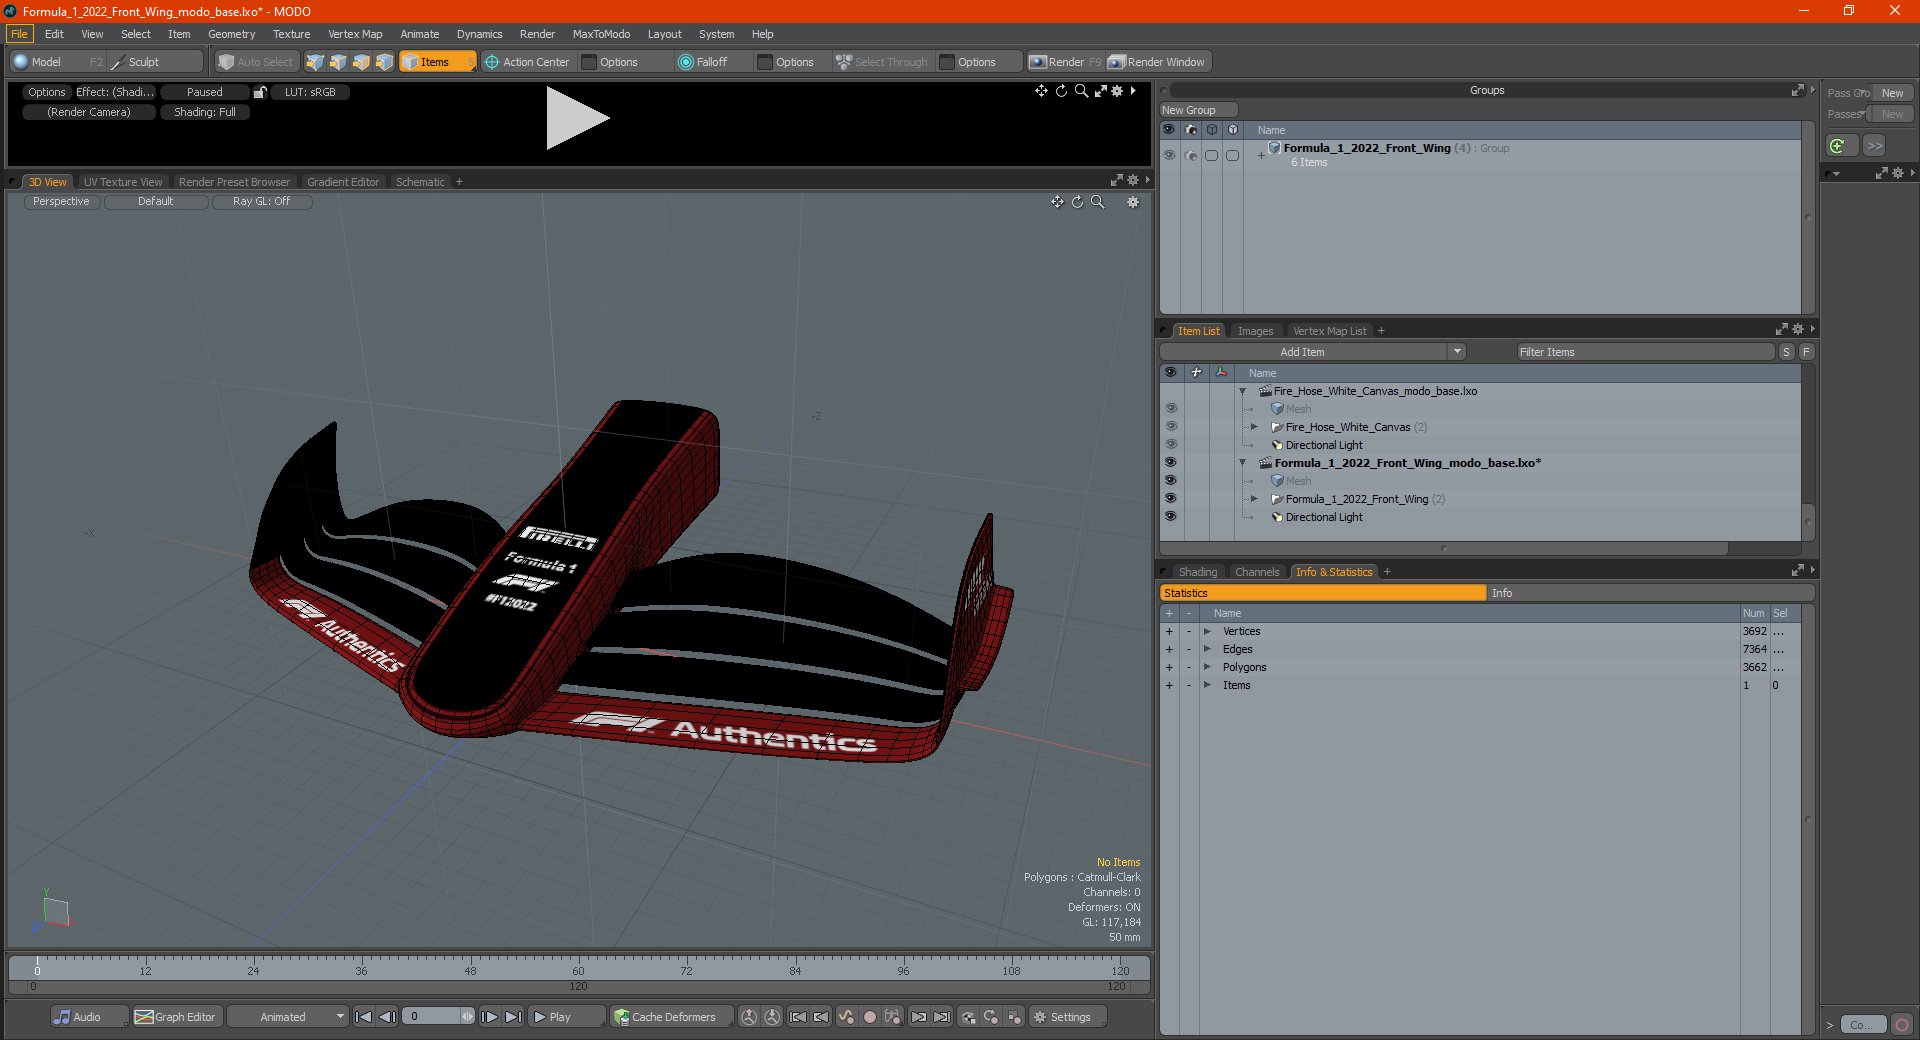Screen dimensions: 1920x1040
Task: Toggle Select Through option
Action: click(882, 62)
